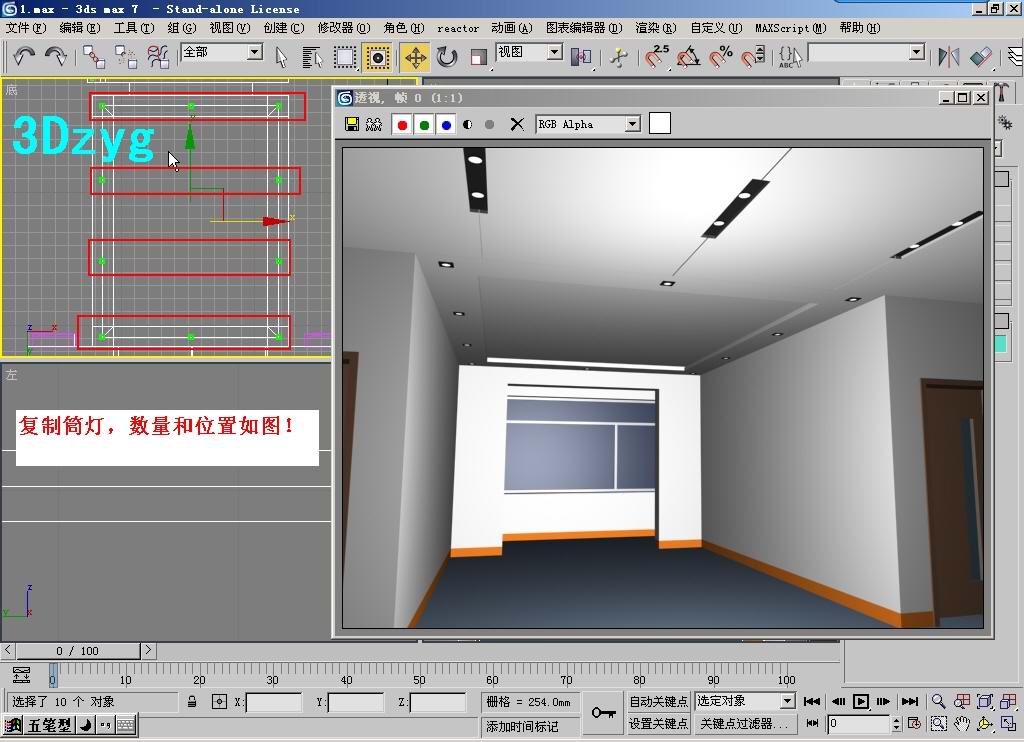The height and width of the screenshot is (742, 1024).
Task: Click the 关键点过滤器 button
Action: tap(743, 723)
